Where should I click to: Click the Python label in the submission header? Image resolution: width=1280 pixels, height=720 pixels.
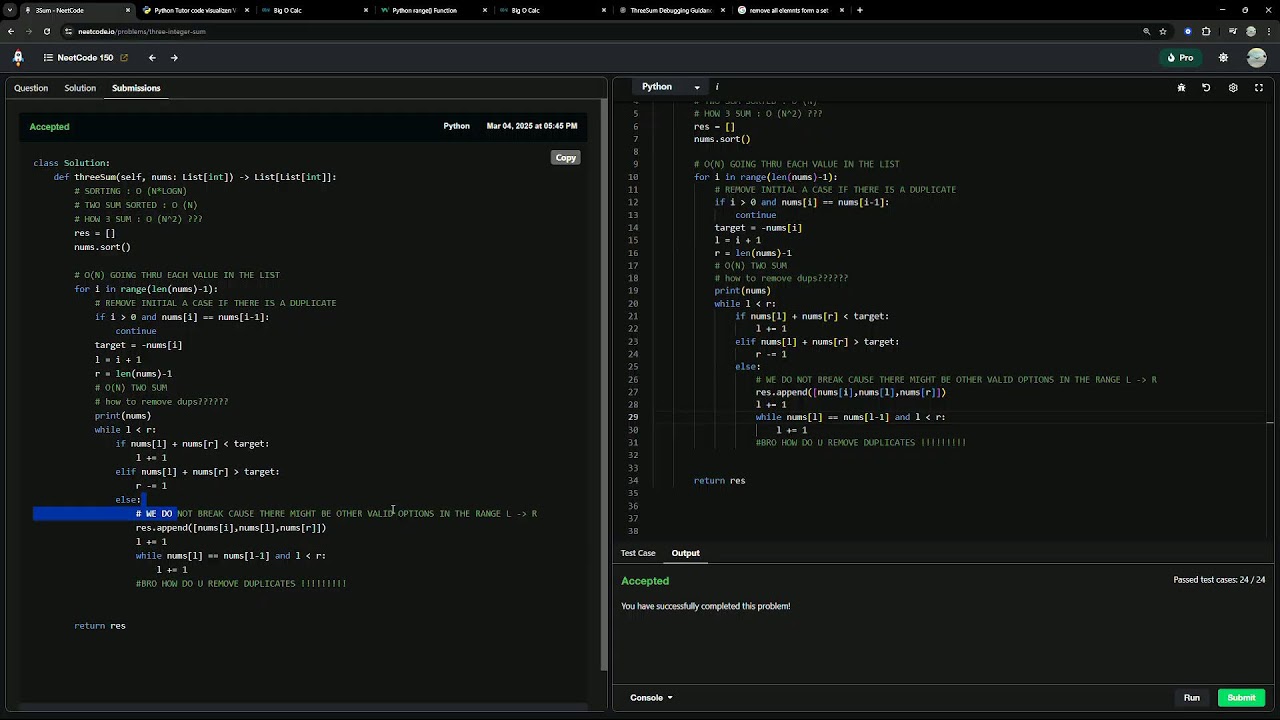pyautogui.click(x=456, y=126)
